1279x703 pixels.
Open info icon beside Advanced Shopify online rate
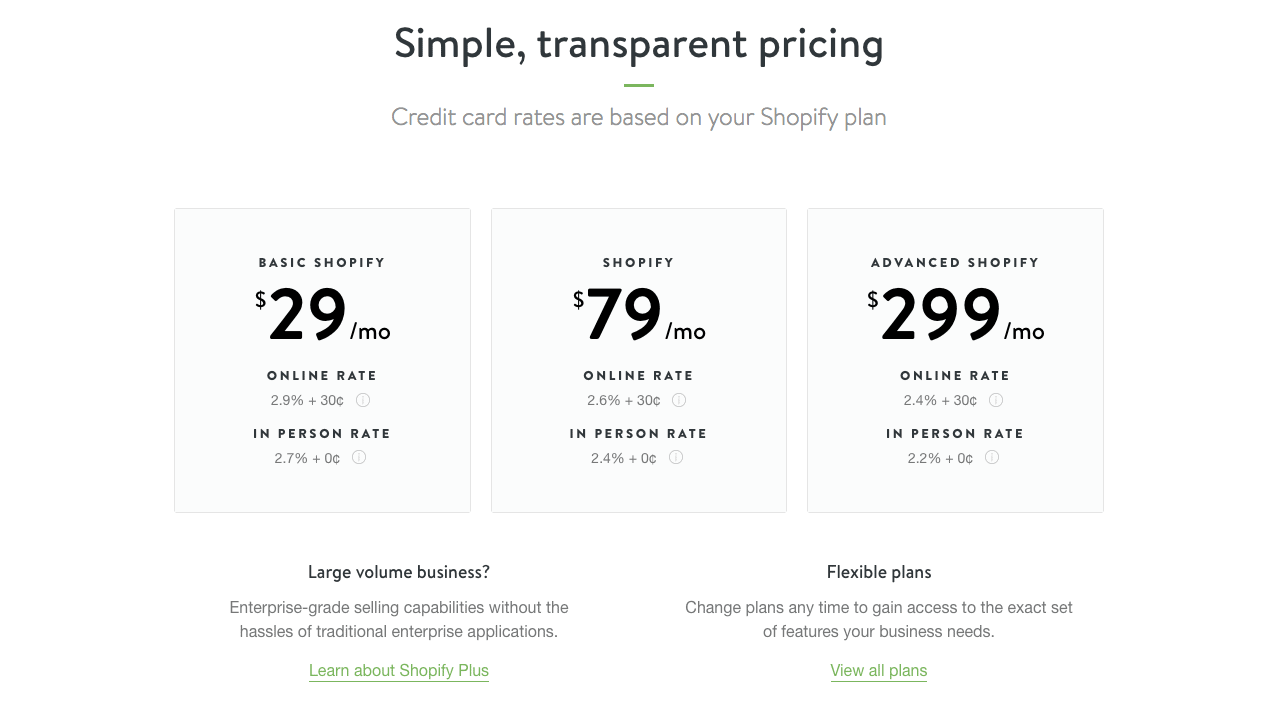(996, 400)
